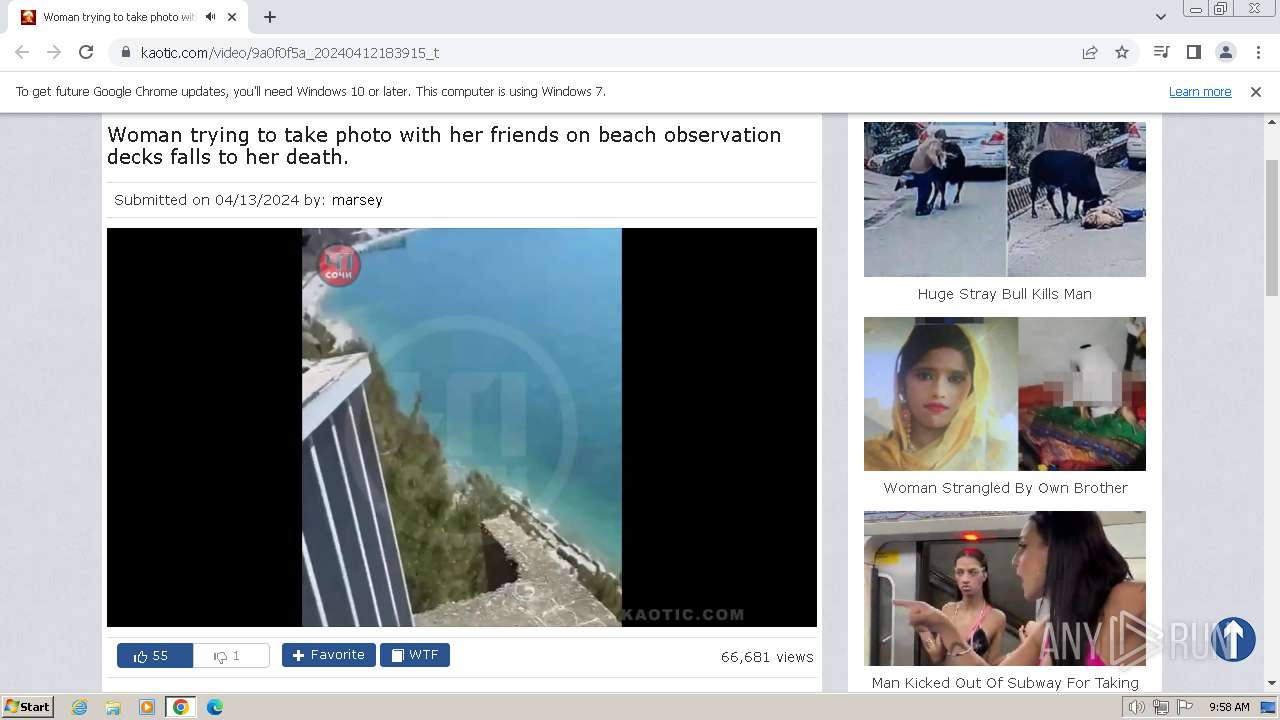Click the scrollbar down arrow
Image resolution: width=1280 pixels, height=720 pixels.
(1272, 683)
